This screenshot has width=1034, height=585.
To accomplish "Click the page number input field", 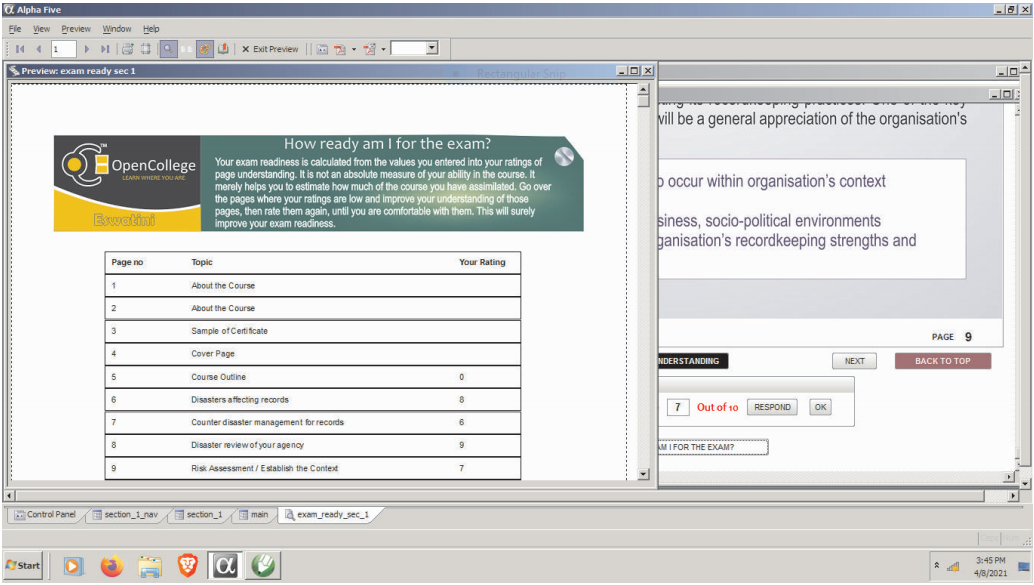I will [x=62, y=48].
